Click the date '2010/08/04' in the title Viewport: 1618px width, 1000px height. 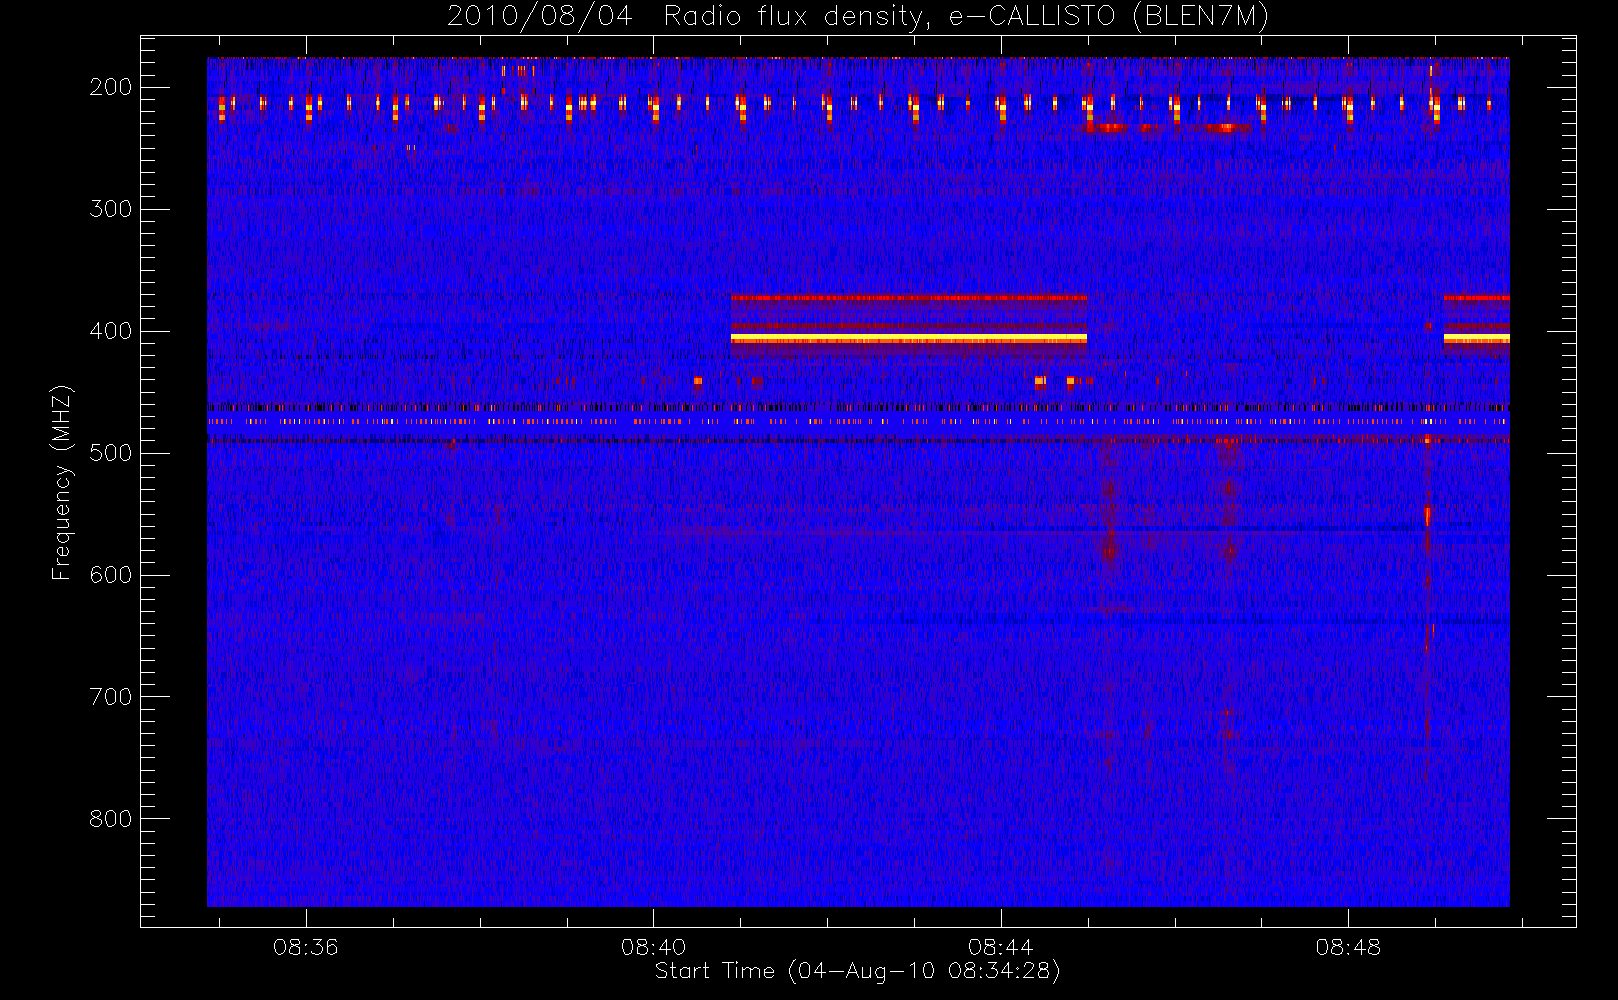539,17
